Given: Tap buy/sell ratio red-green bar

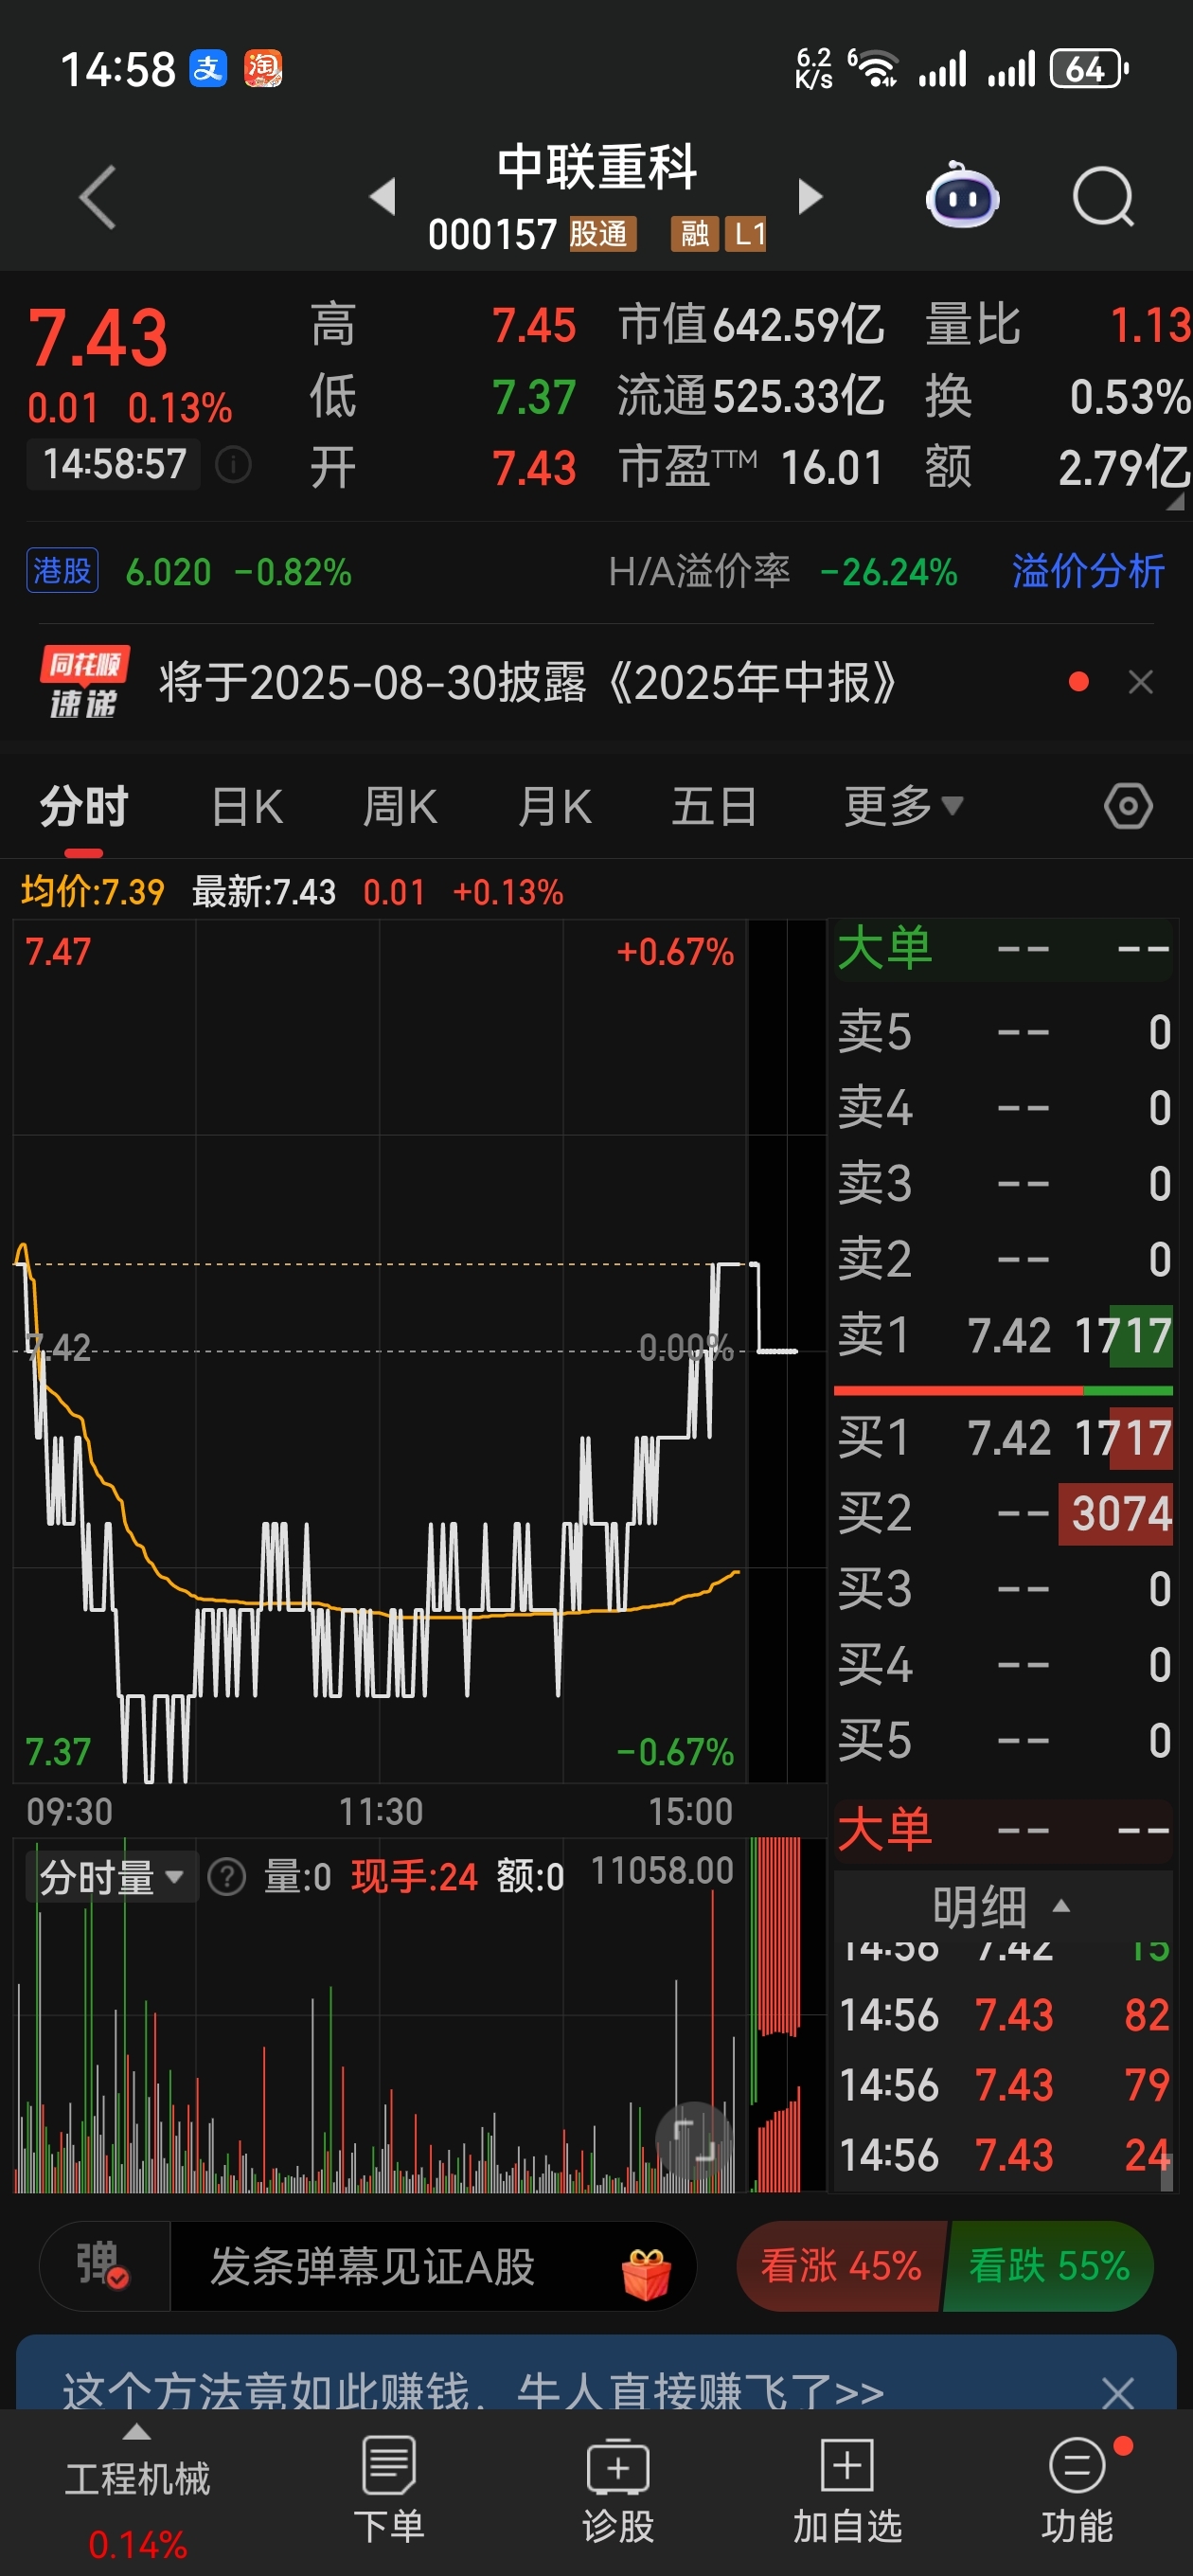Looking at the screenshot, I should [1003, 1391].
